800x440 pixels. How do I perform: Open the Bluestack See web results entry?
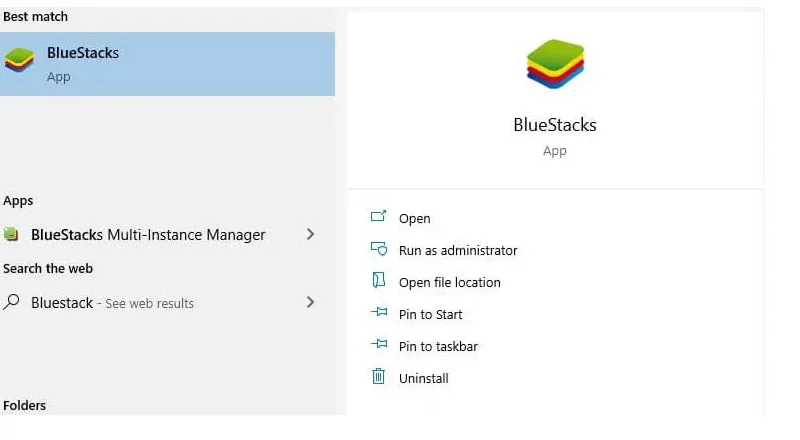[x=160, y=302]
